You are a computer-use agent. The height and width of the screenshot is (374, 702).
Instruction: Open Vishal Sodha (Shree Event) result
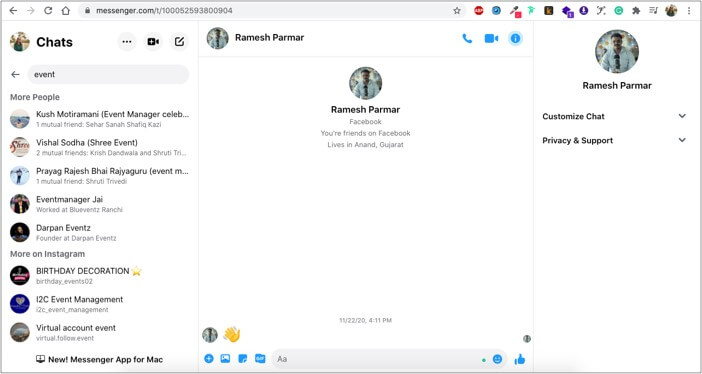coord(99,147)
